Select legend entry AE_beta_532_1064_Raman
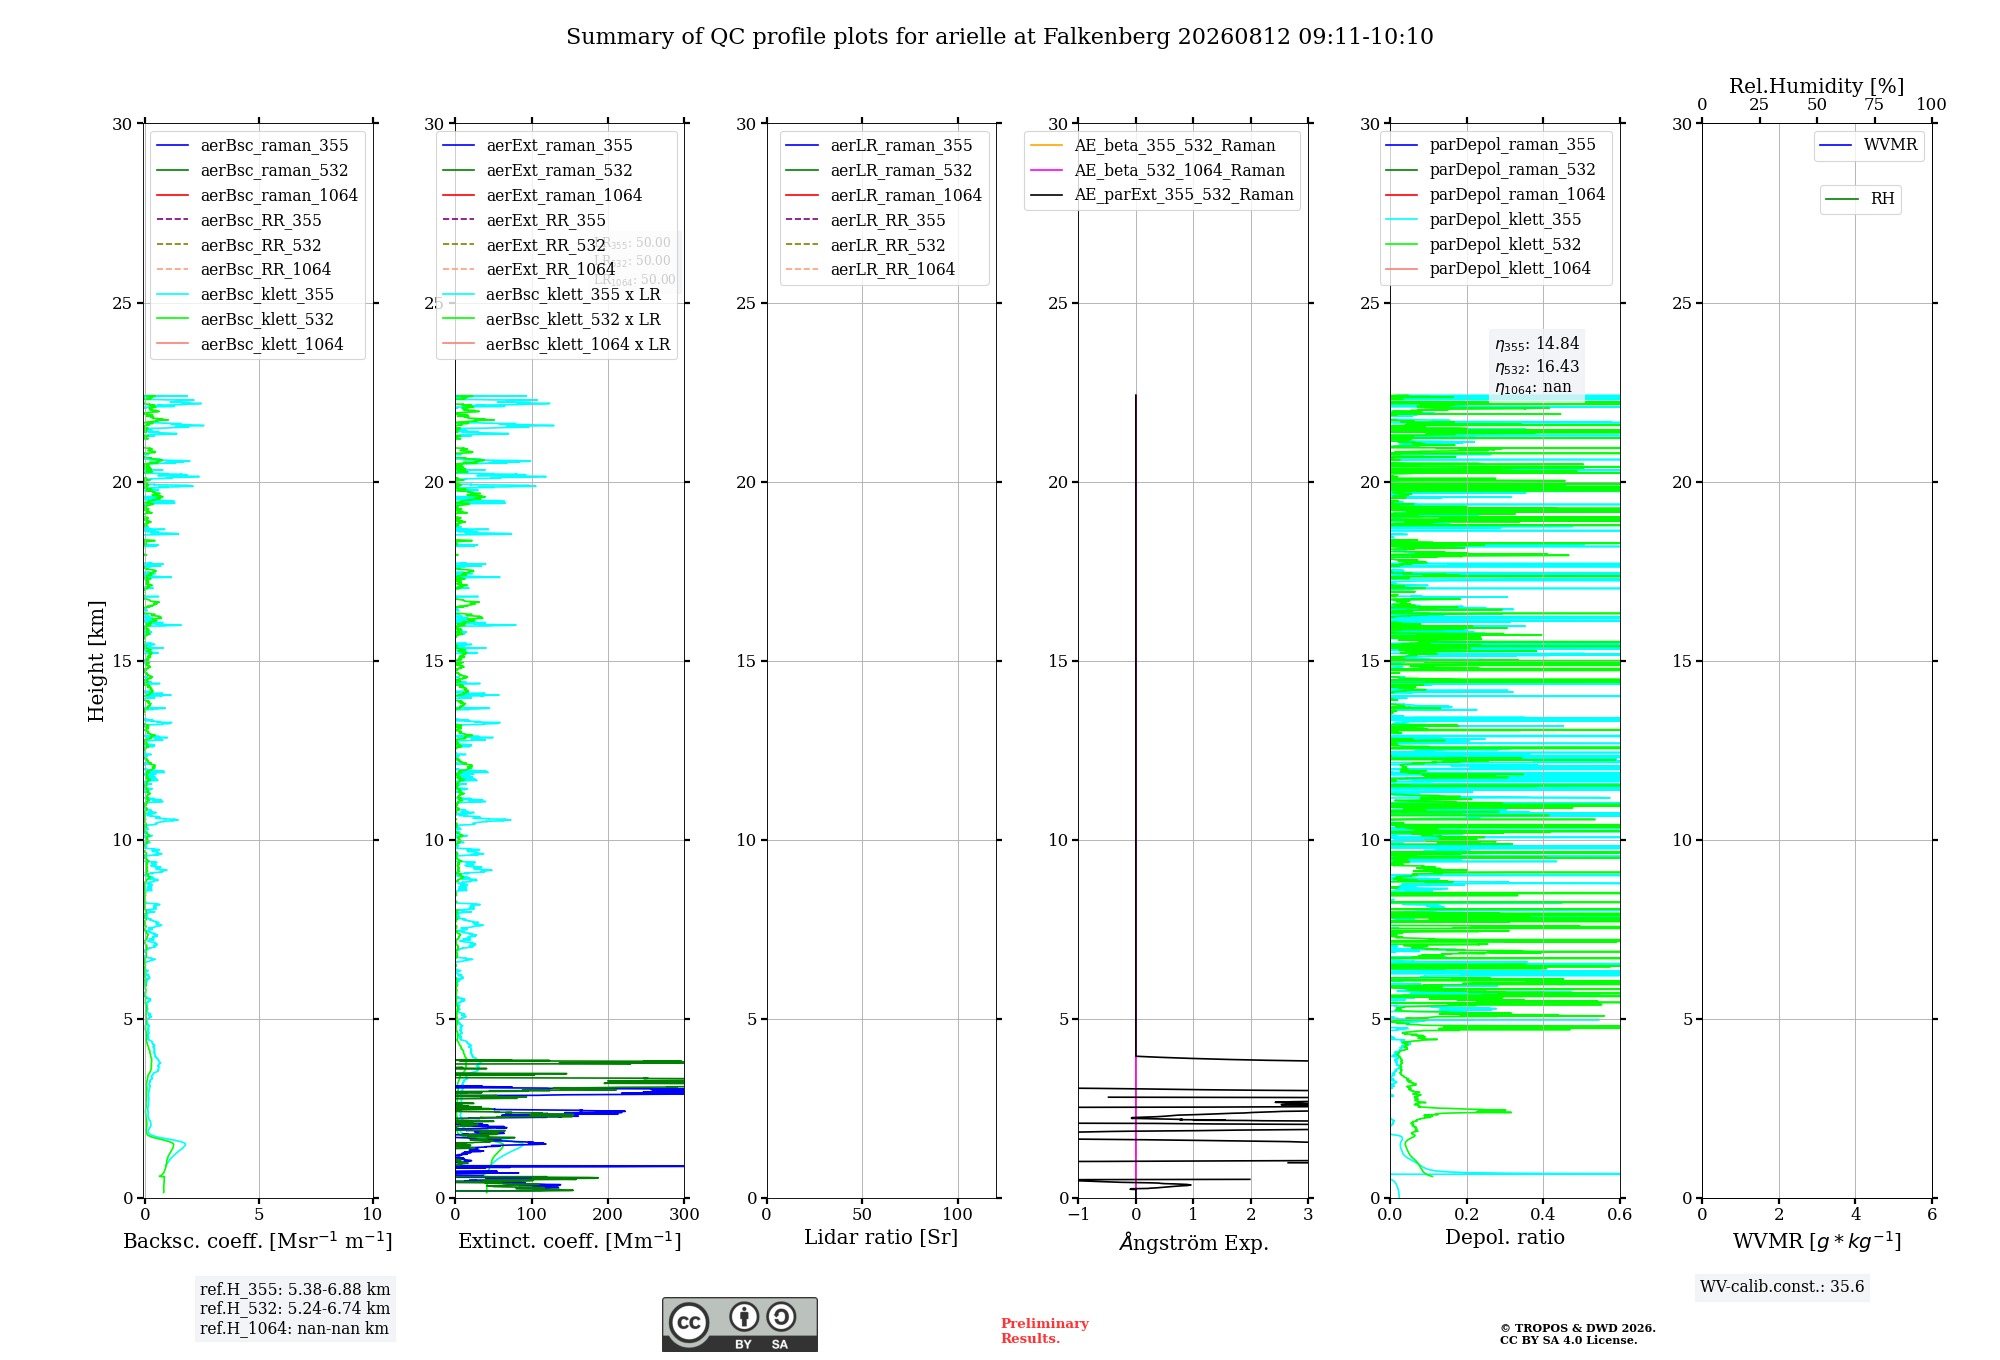 tap(1158, 171)
